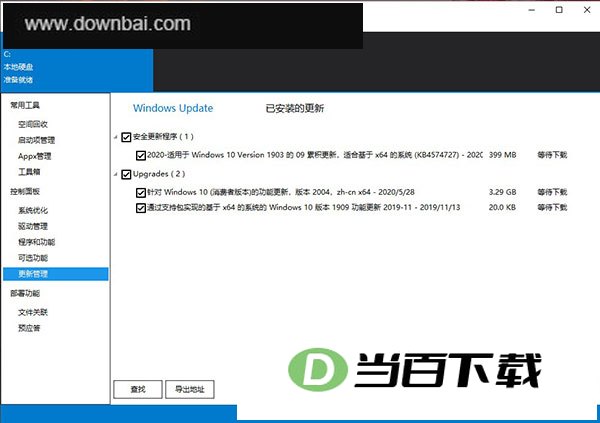
Task: Uncheck the KB4574727 cumulative update checkbox
Action: 140,155
